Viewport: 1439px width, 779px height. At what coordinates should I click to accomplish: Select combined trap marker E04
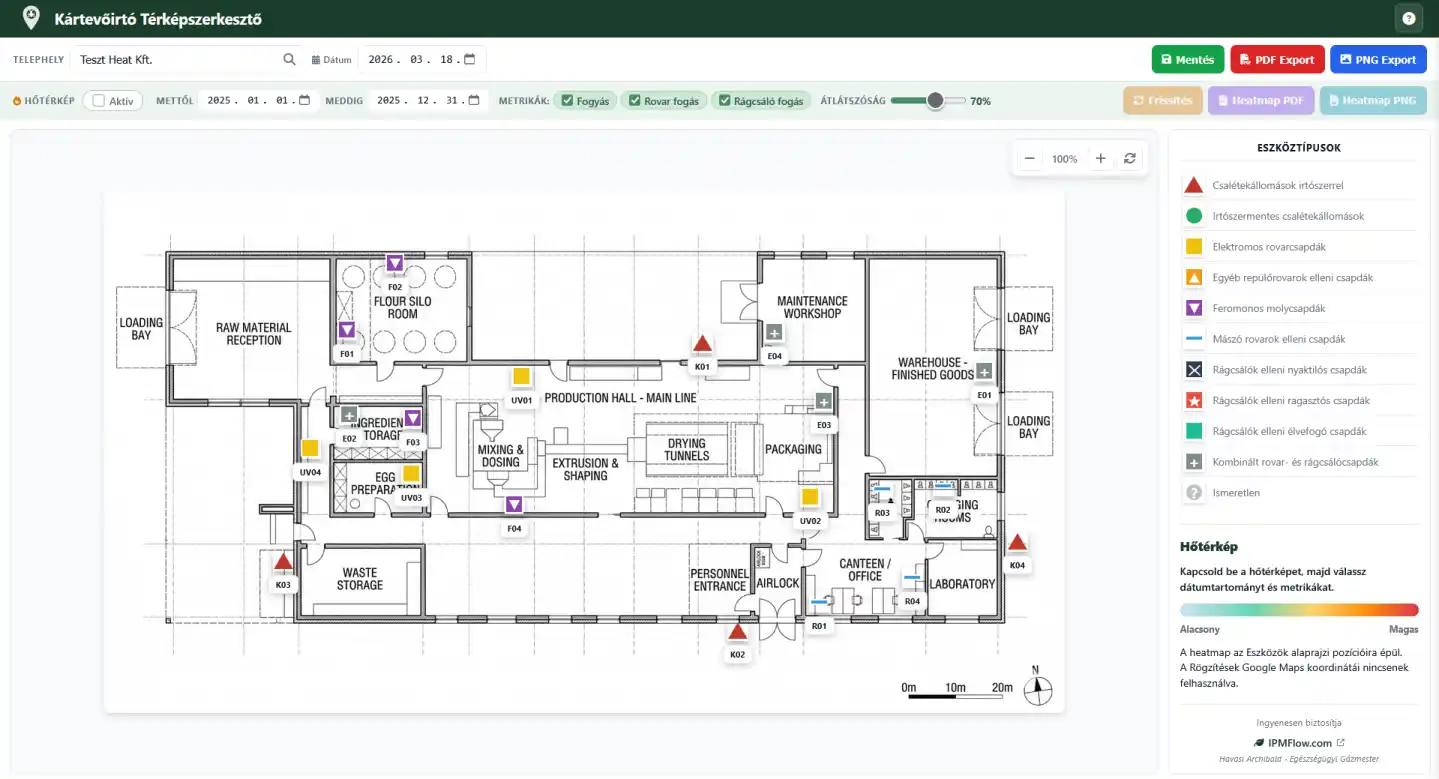point(774,333)
